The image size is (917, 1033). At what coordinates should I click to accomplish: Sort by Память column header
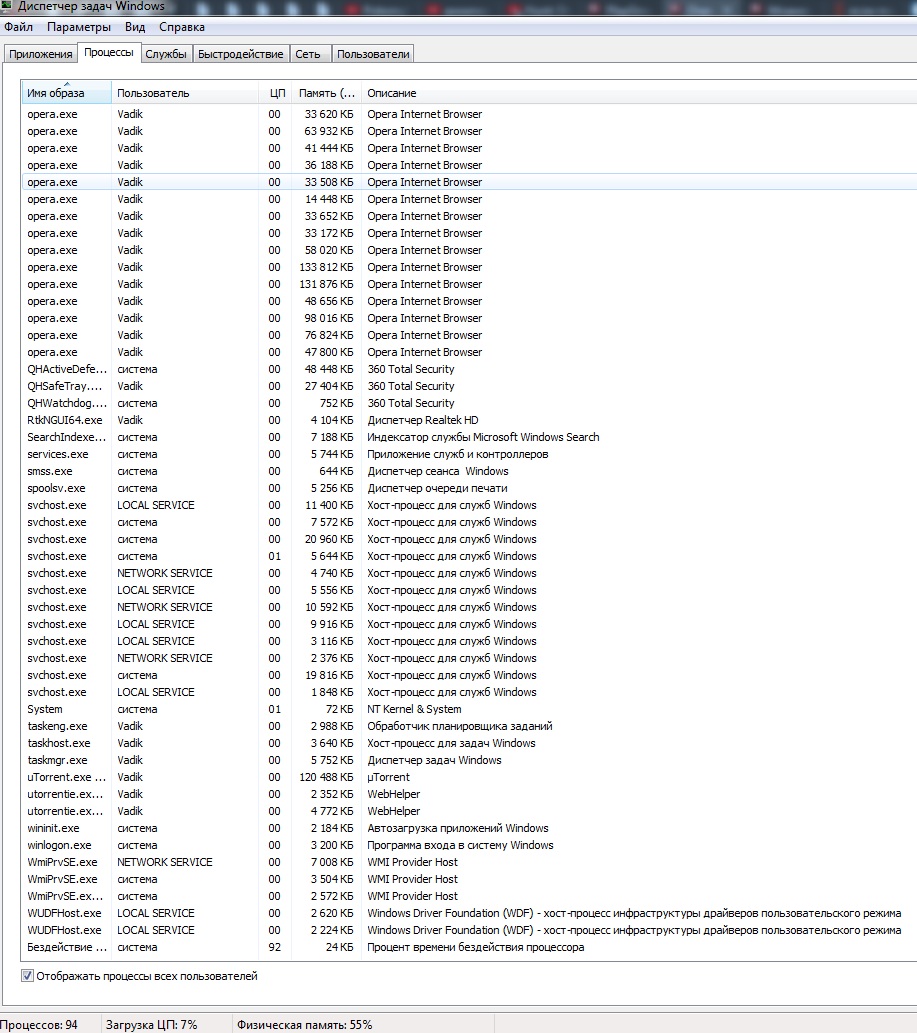click(327, 93)
